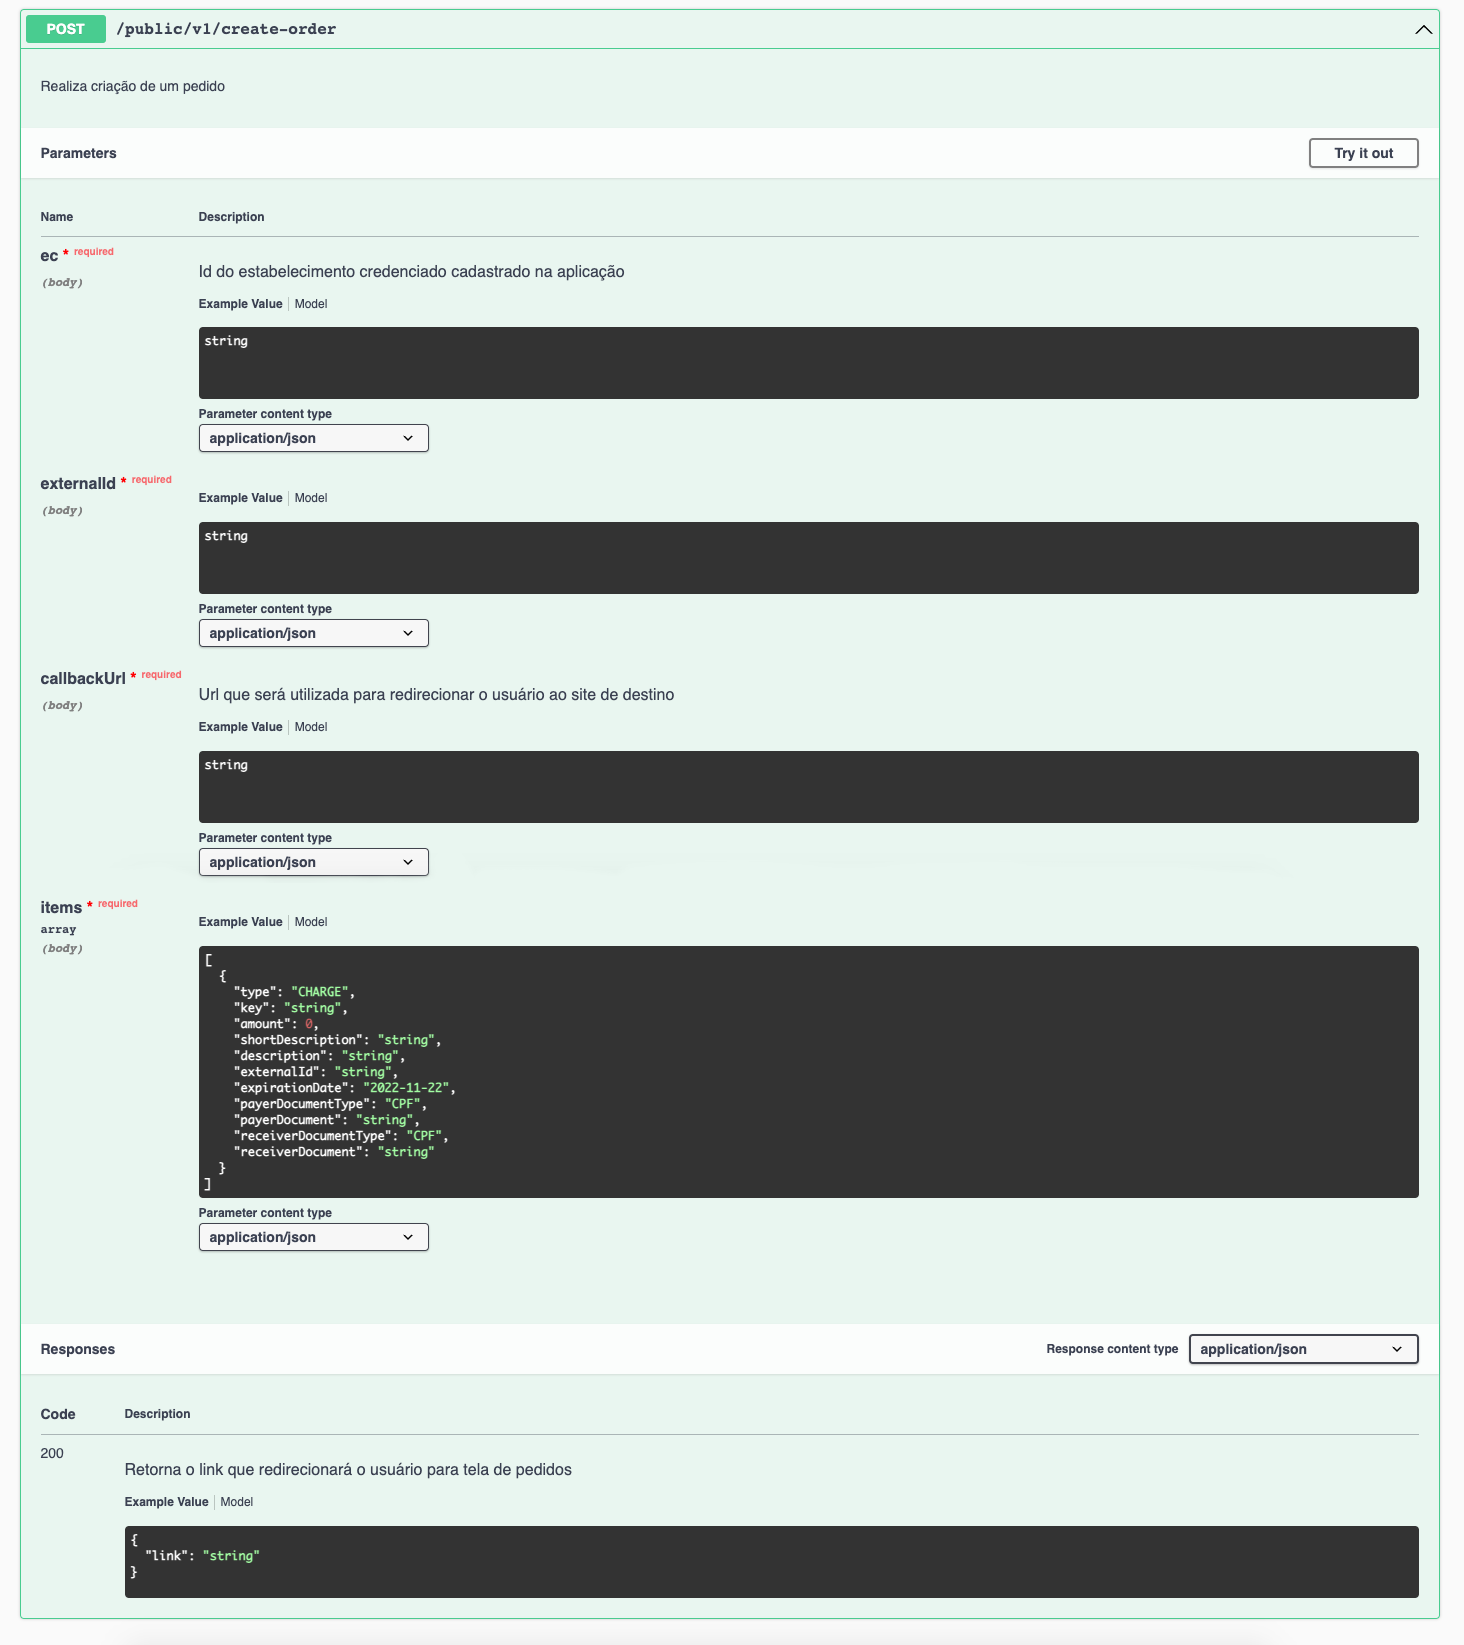Click the /public/v1/create-order endpoint path
Image resolution: width=1464 pixels, height=1645 pixels.
[x=226, y=29]
